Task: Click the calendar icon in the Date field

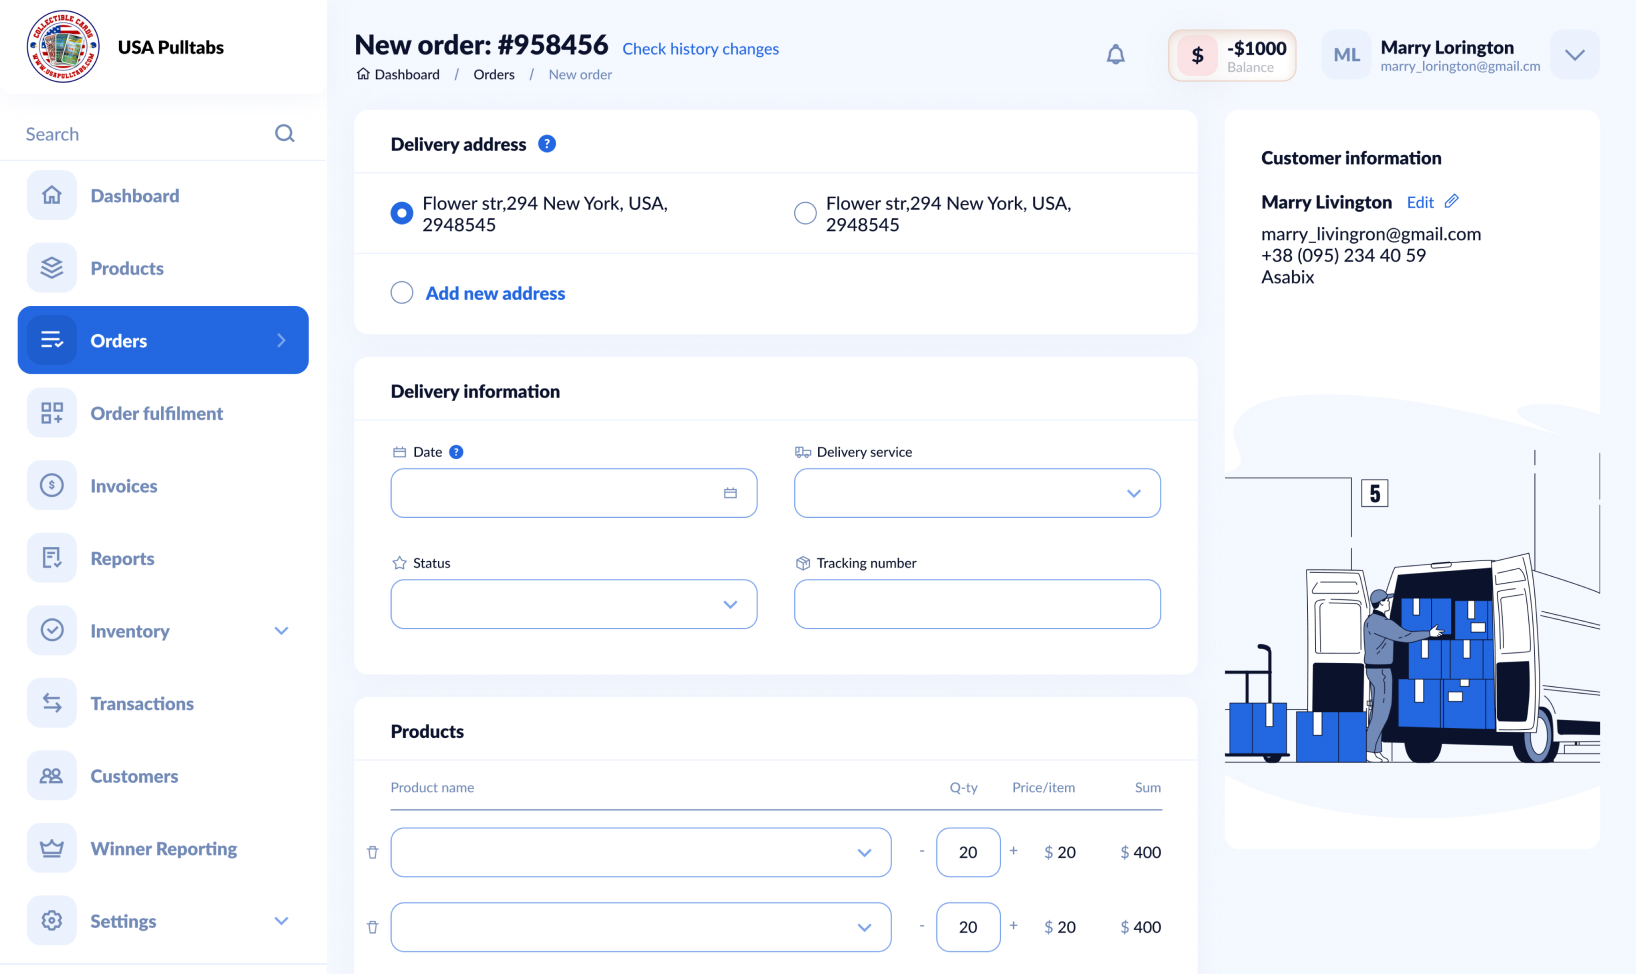Action: (731, 493)
